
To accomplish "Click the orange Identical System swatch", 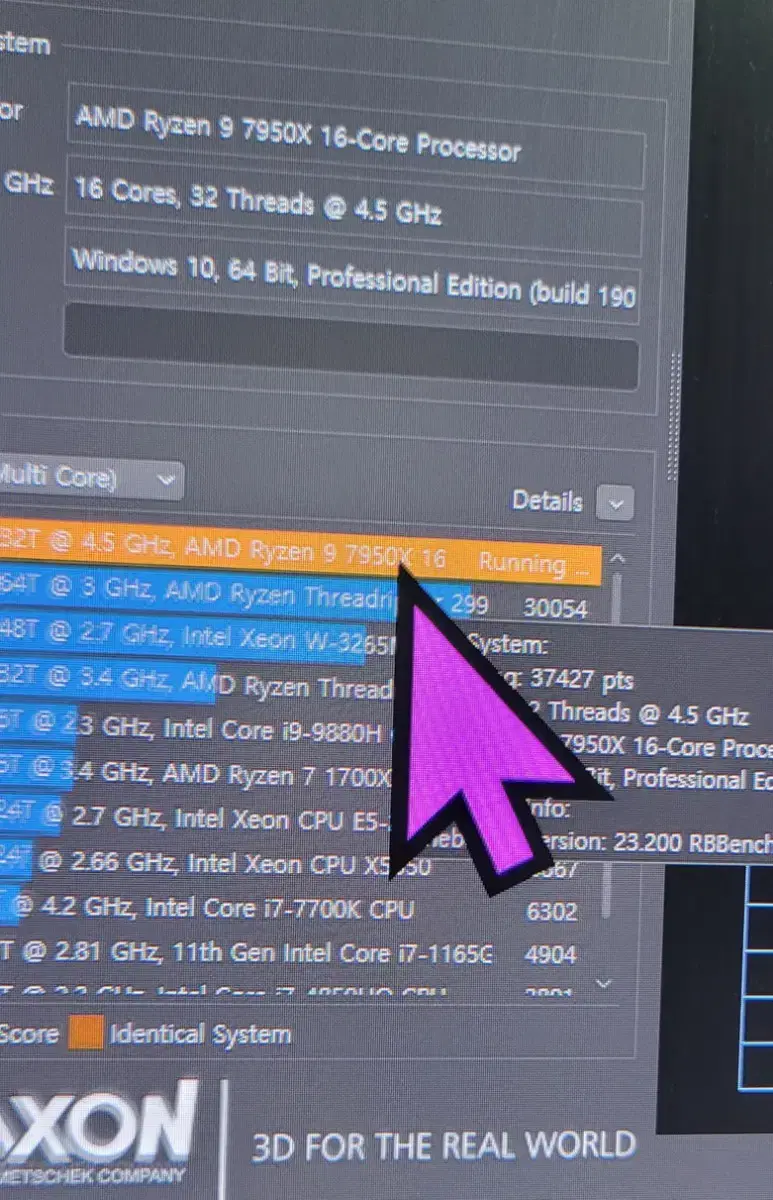I will tap(85, 1032).
